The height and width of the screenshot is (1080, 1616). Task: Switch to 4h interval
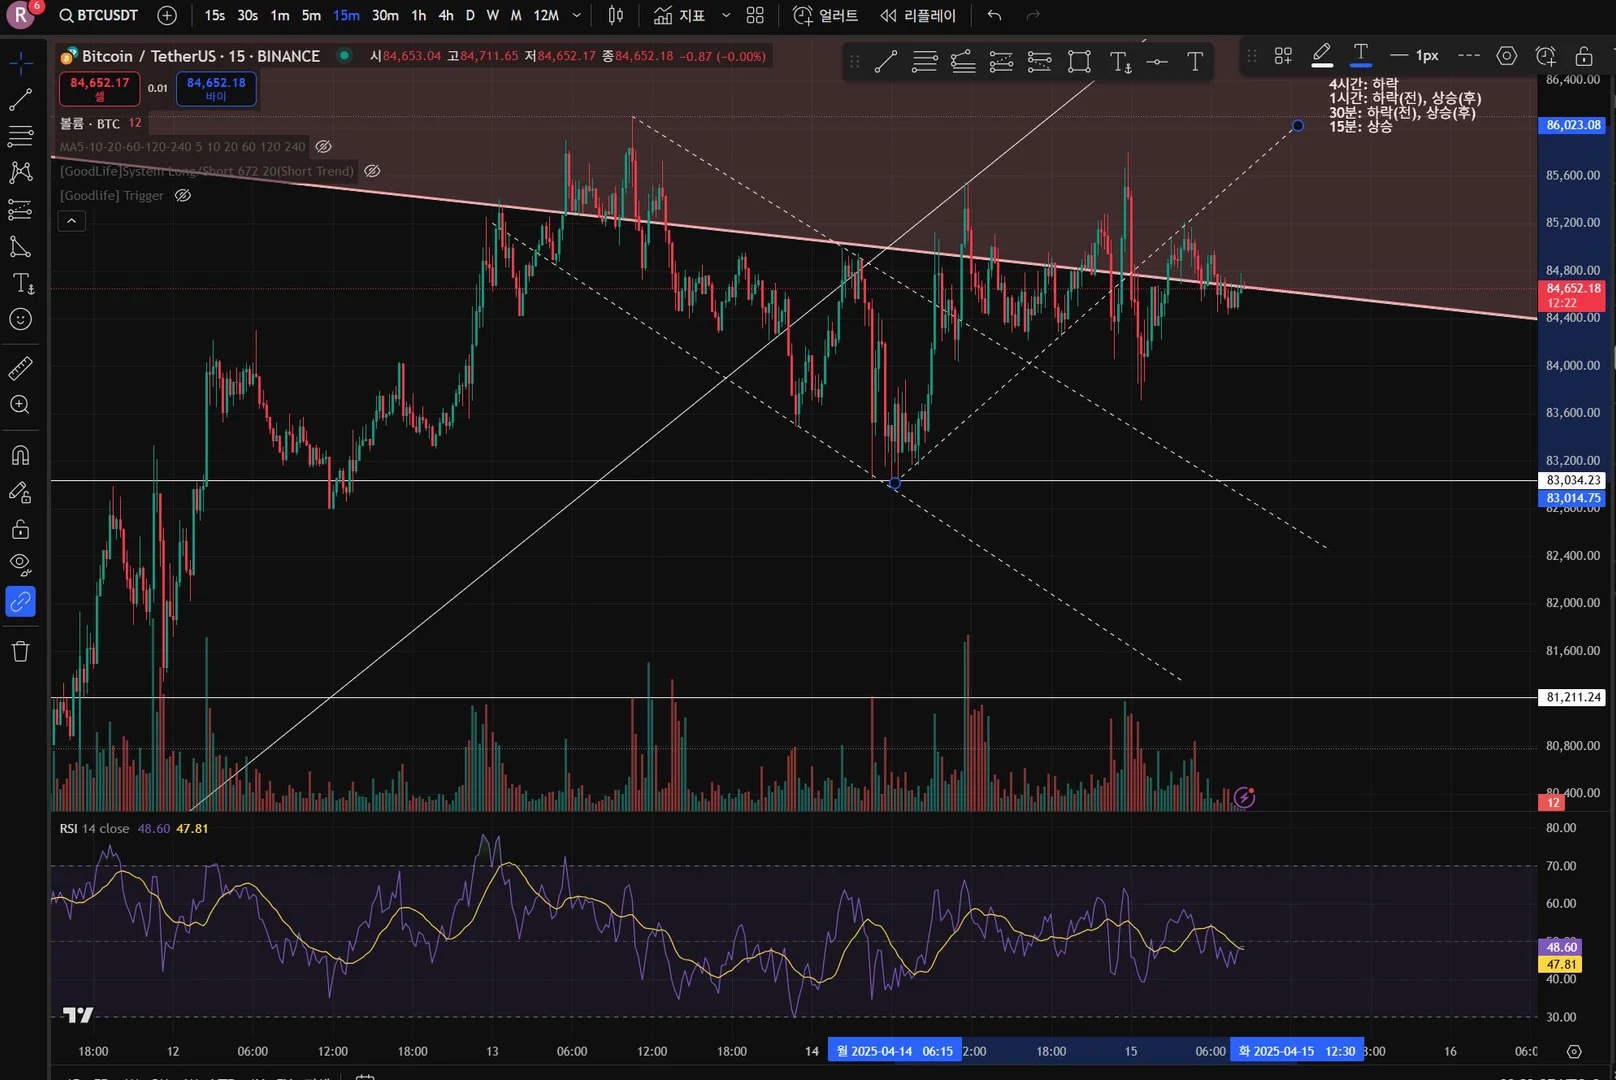[446, 15]
